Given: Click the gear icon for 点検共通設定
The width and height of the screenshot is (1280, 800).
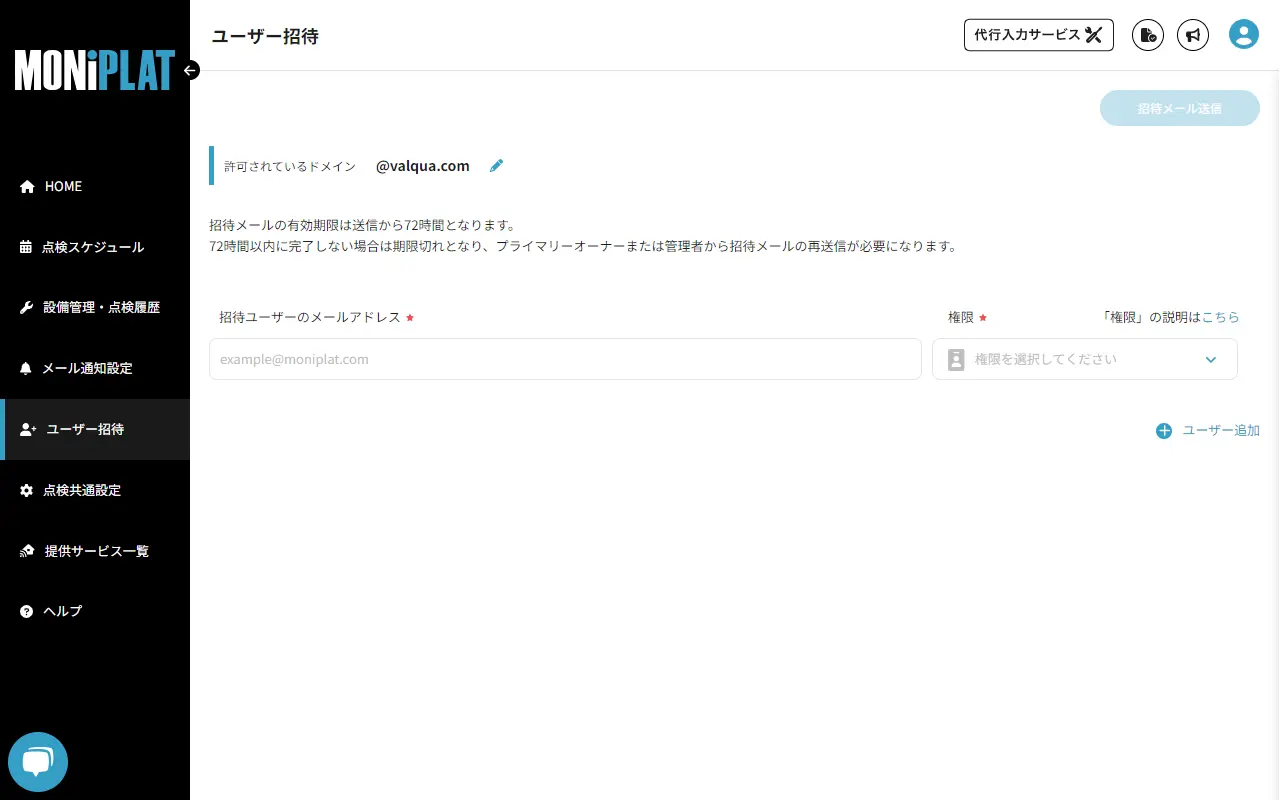Looking at the screenshot, I should [25, 490].
